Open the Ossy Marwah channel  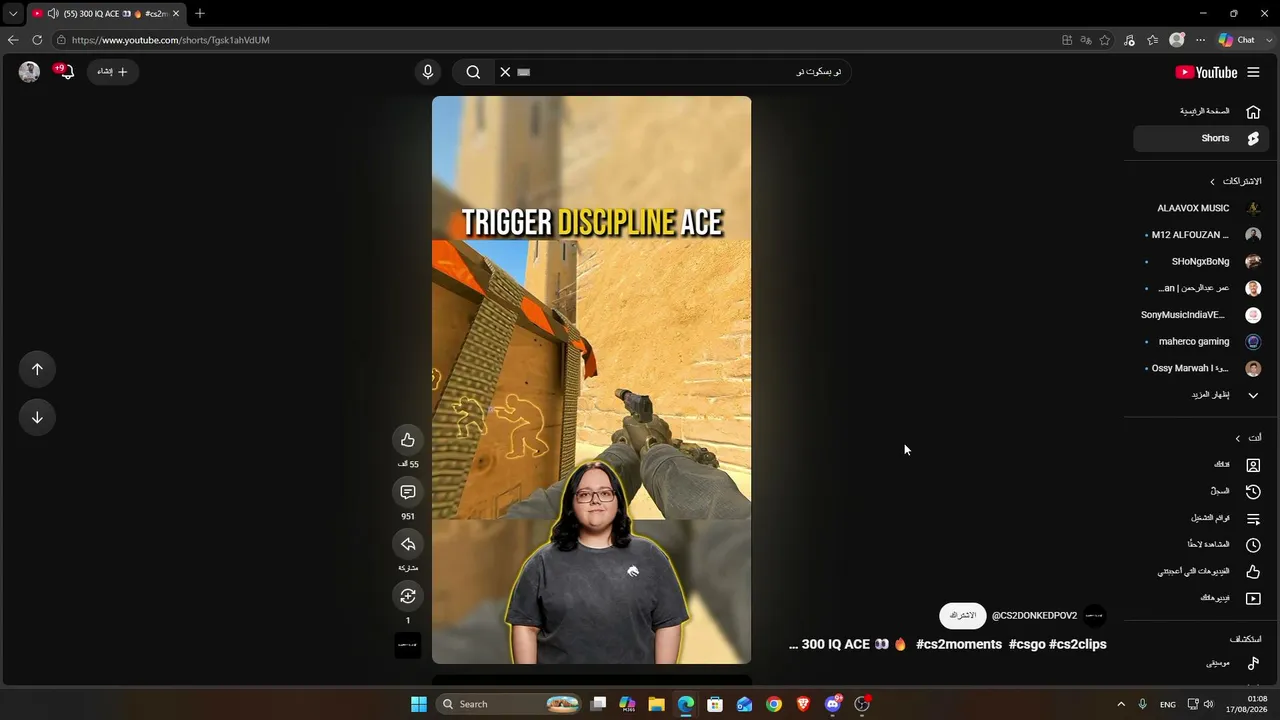(x=1202, y=368)
